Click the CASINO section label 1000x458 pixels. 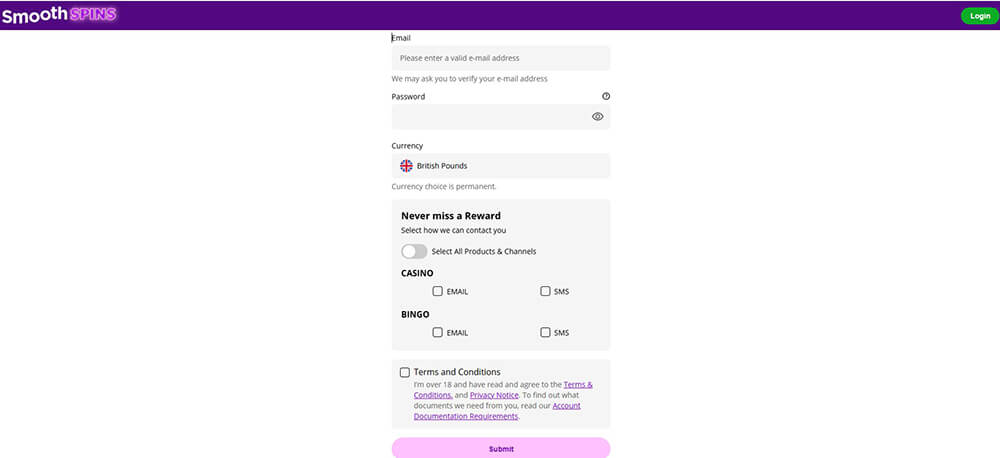[x=417, y=273]
